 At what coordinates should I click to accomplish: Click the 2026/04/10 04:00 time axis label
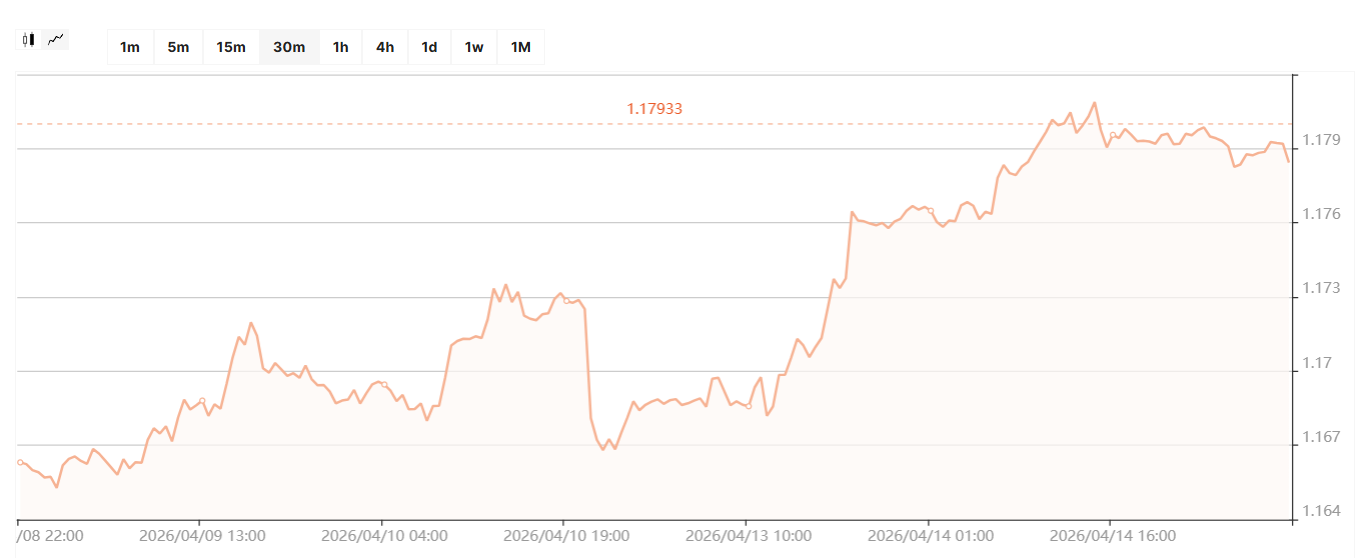tap(384, 535)
